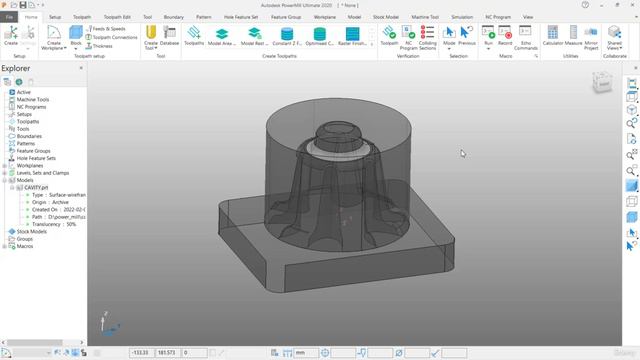This screenshot has width=640, height=360.
Task: Select Machine Tools in Explorer
Action: 33,100
